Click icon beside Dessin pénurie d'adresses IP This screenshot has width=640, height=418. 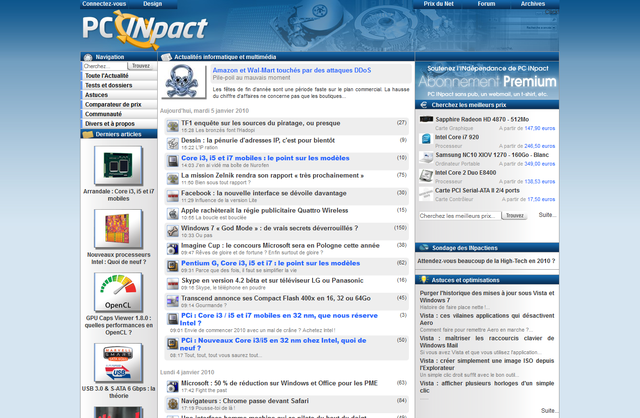(173, 144)
